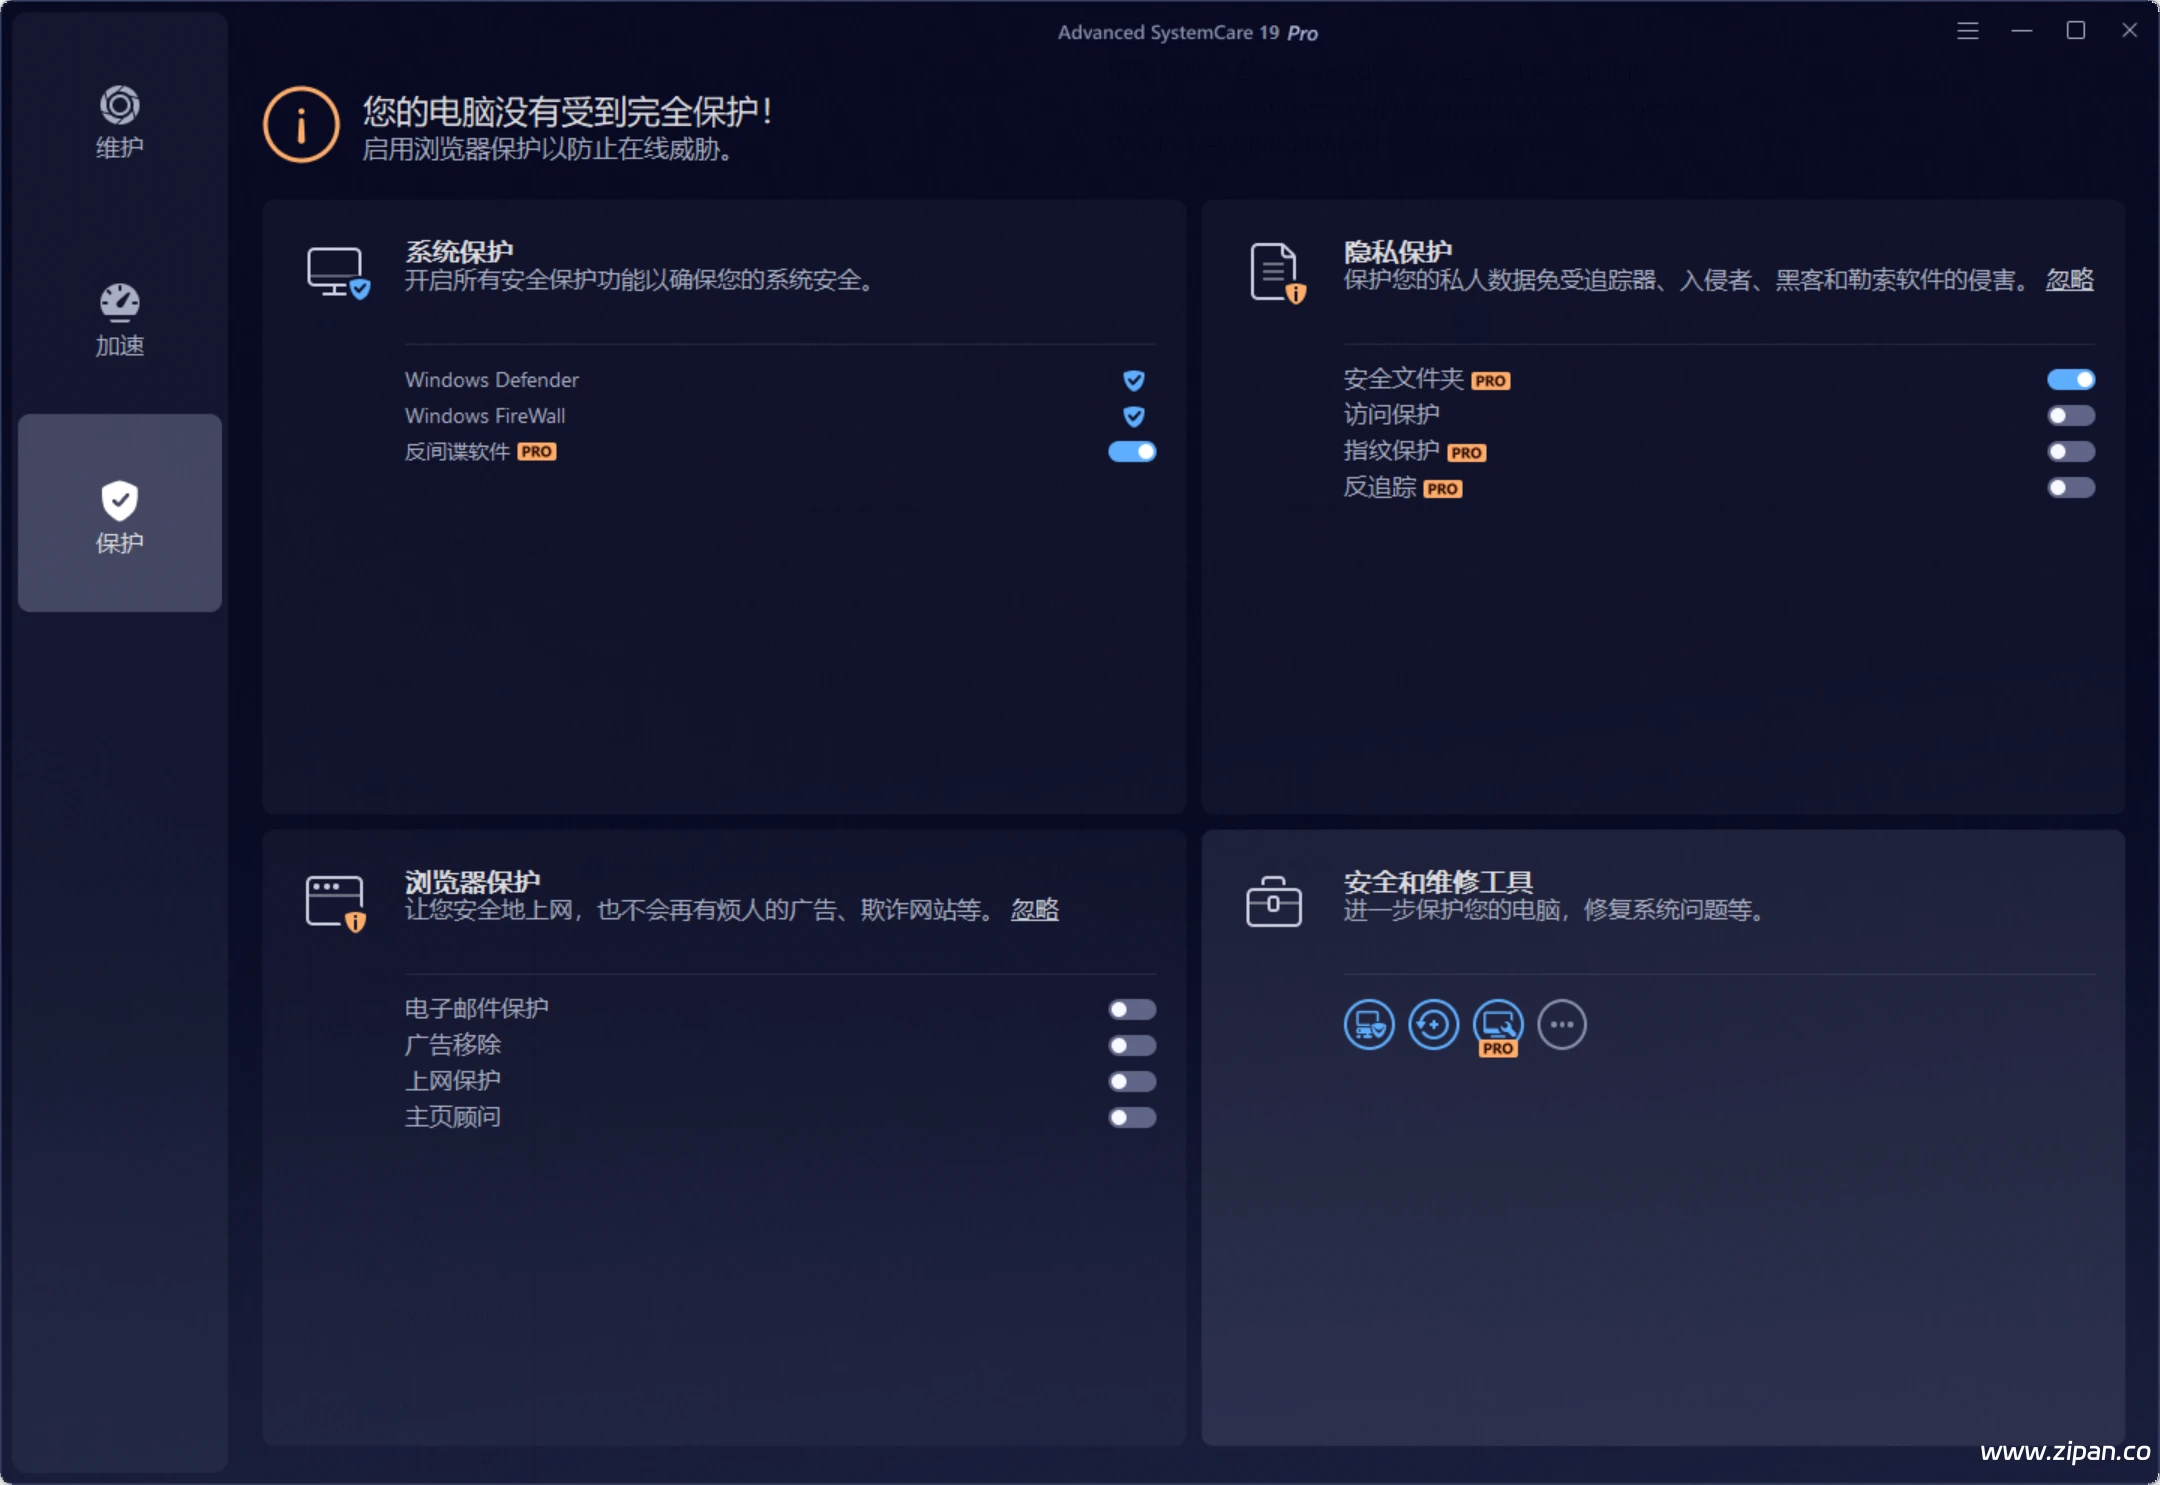The width and height of the screenshot is (2160, 1485).
Task: Click the 访问保护 label
Action: click(x=1391, y=415)
